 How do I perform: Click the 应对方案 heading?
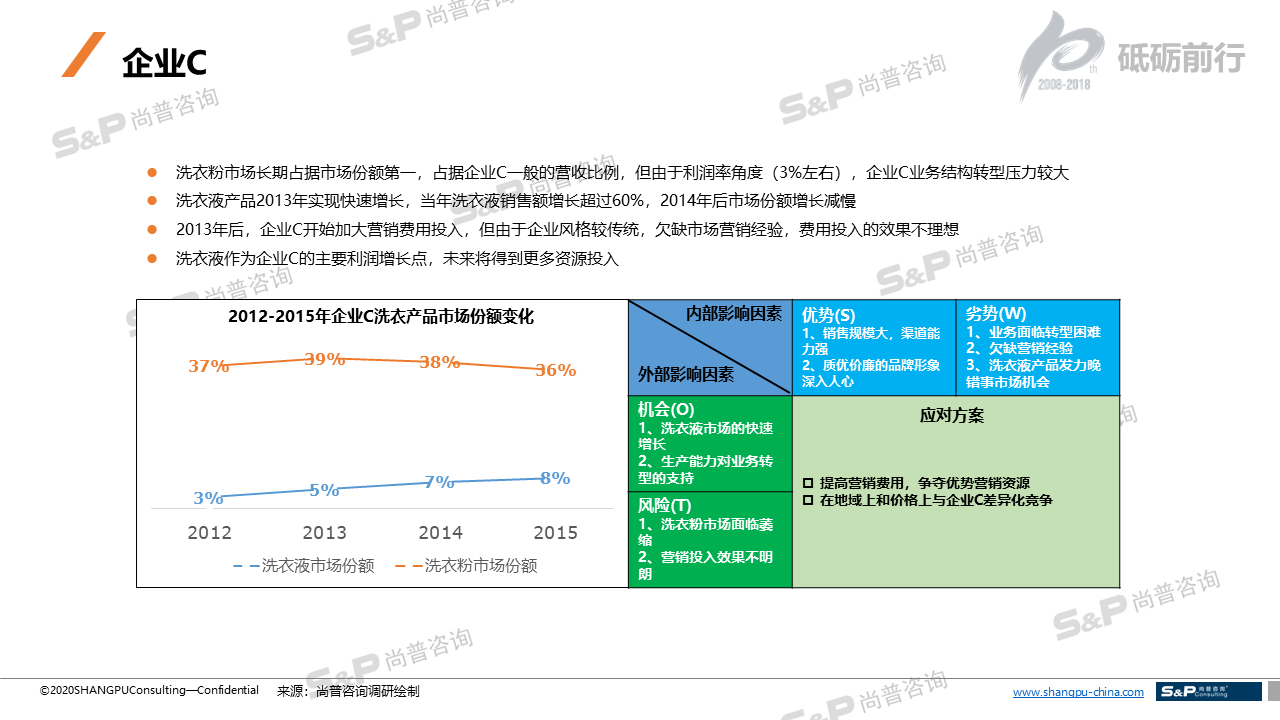pyautogui.click(x=951, y=416)
